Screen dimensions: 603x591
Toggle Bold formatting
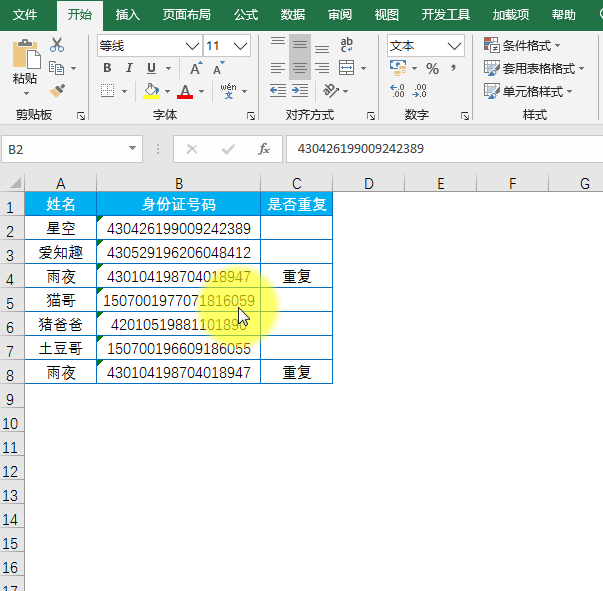(107, 68)
